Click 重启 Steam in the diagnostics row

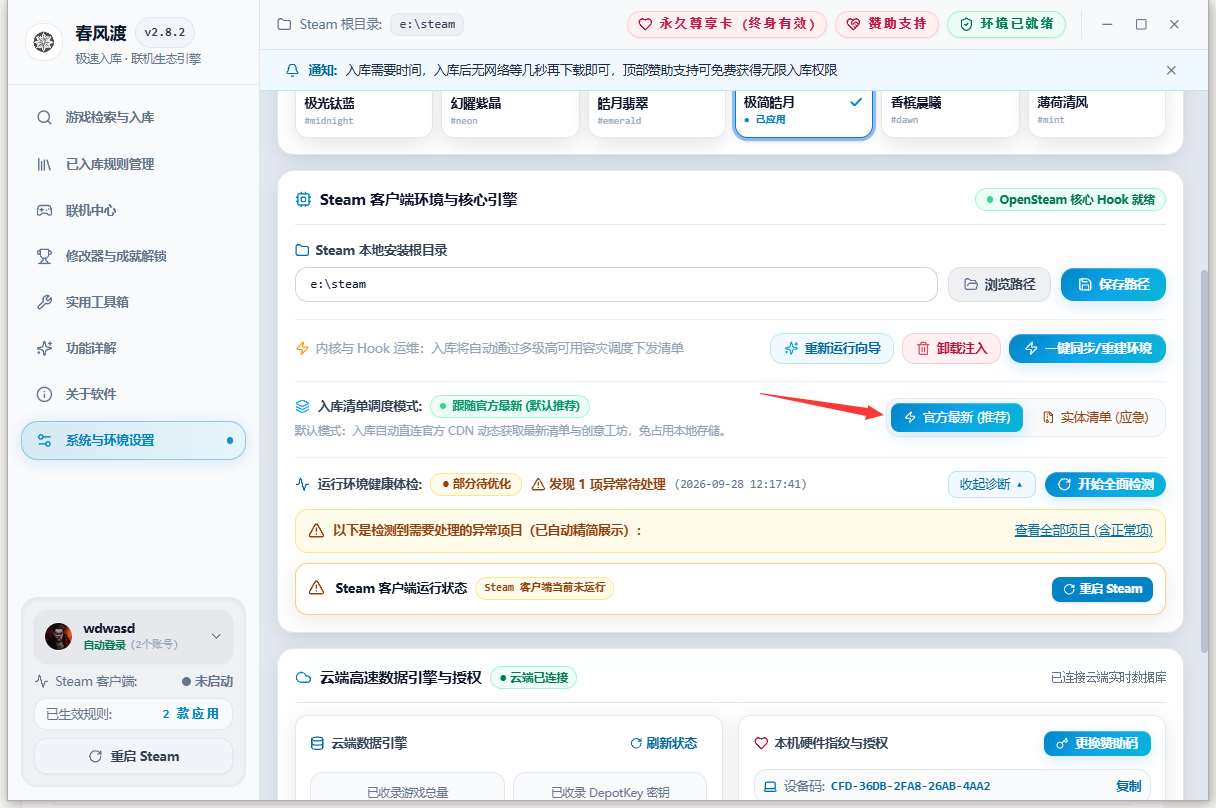tap(1102, 589)
